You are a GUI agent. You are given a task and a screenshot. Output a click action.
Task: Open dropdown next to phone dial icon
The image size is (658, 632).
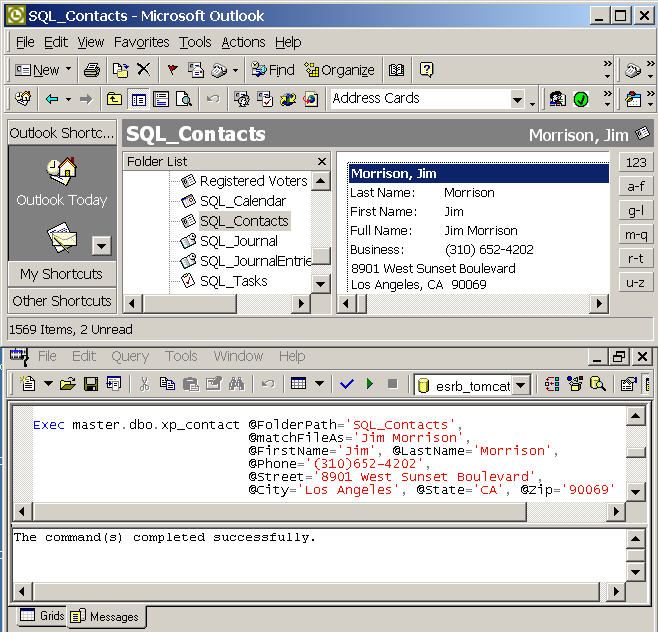(x=235, y=70)
